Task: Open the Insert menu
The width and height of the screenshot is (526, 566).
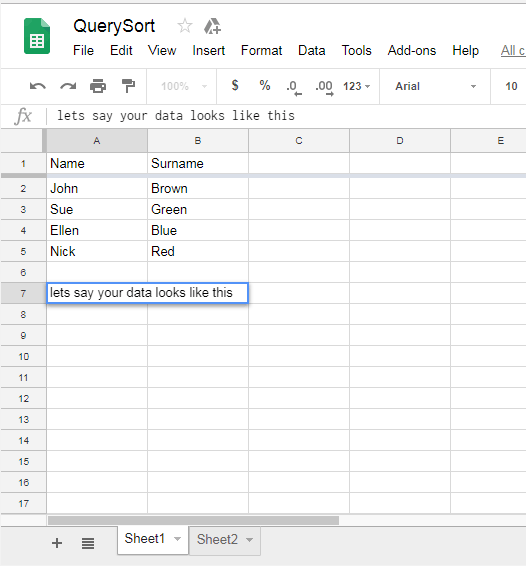Action: pos(209,51)
